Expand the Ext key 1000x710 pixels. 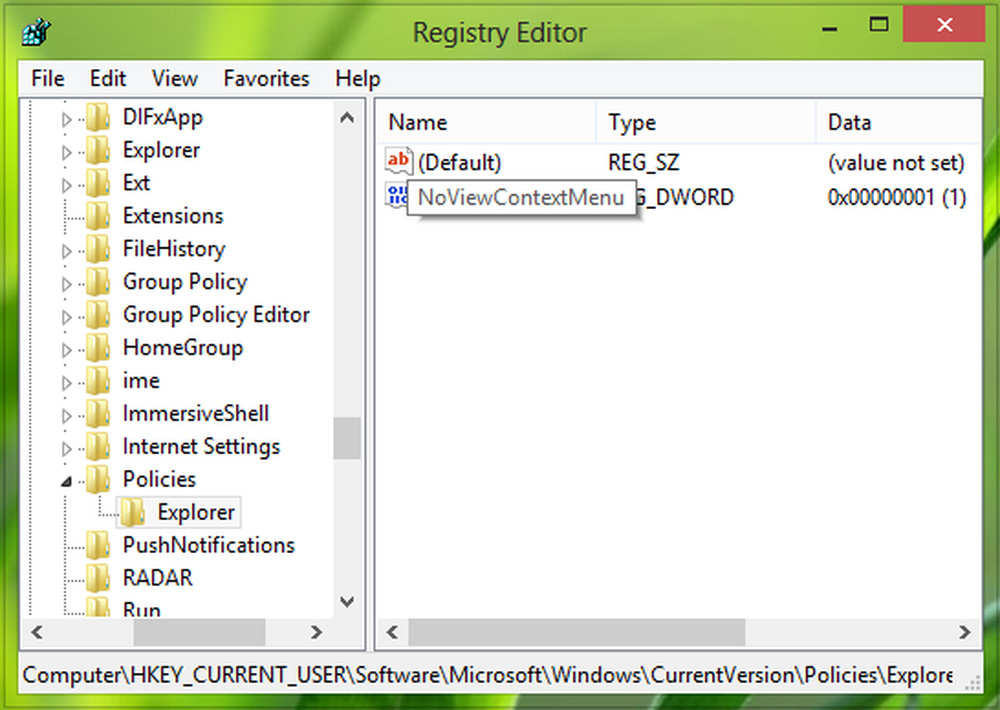pyautogui.click(x=66, y=185)
